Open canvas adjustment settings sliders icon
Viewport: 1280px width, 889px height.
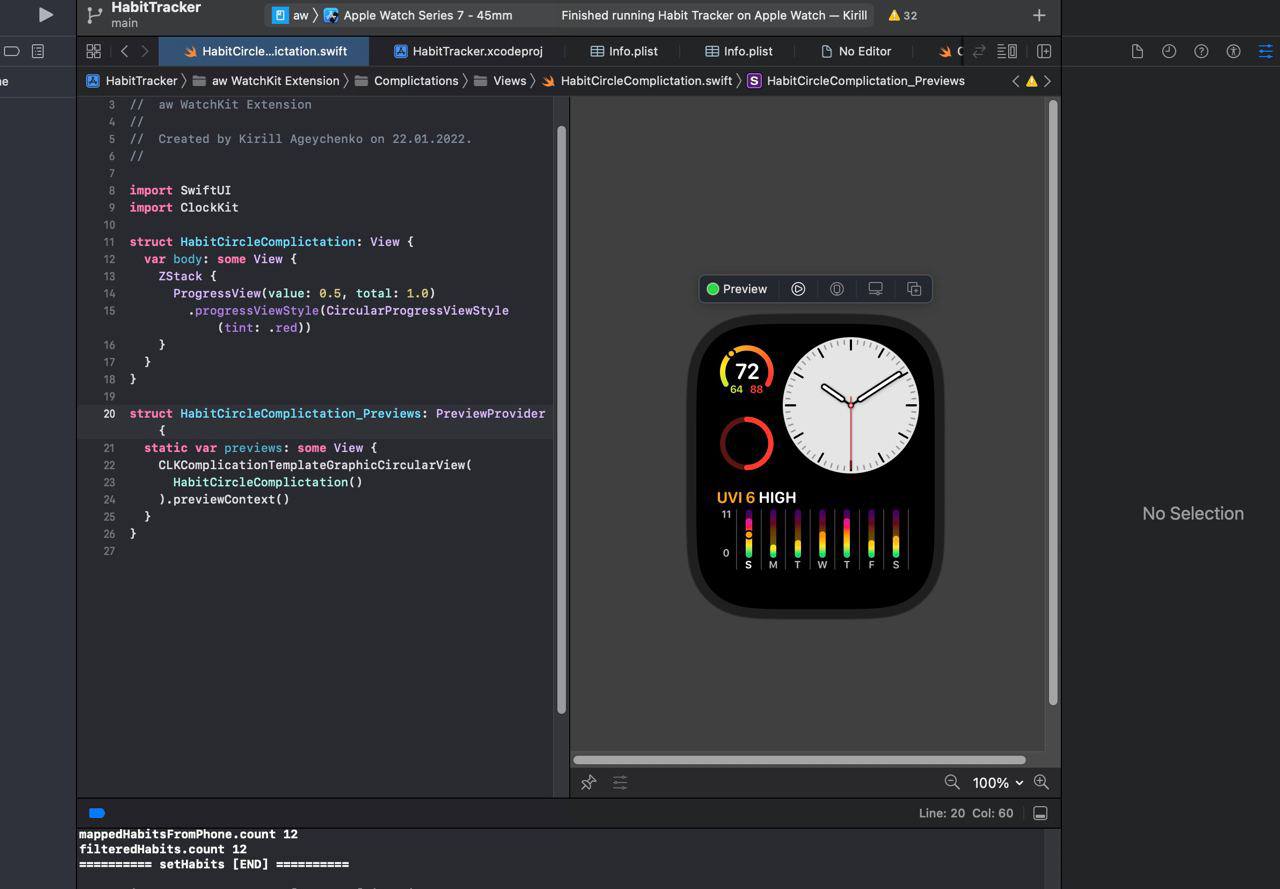point(620,783)
